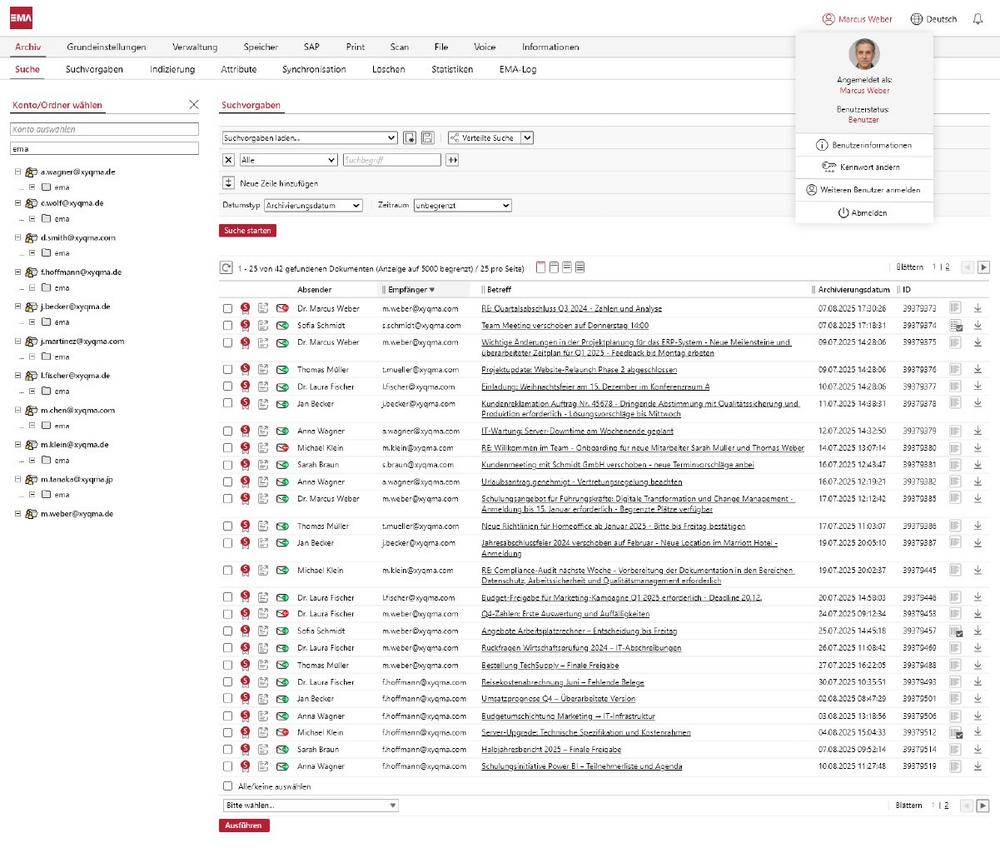1000x853 pixels.
Task: Open the Zeitraum unbegrenzt dropdown
Action: click(462, 205)
